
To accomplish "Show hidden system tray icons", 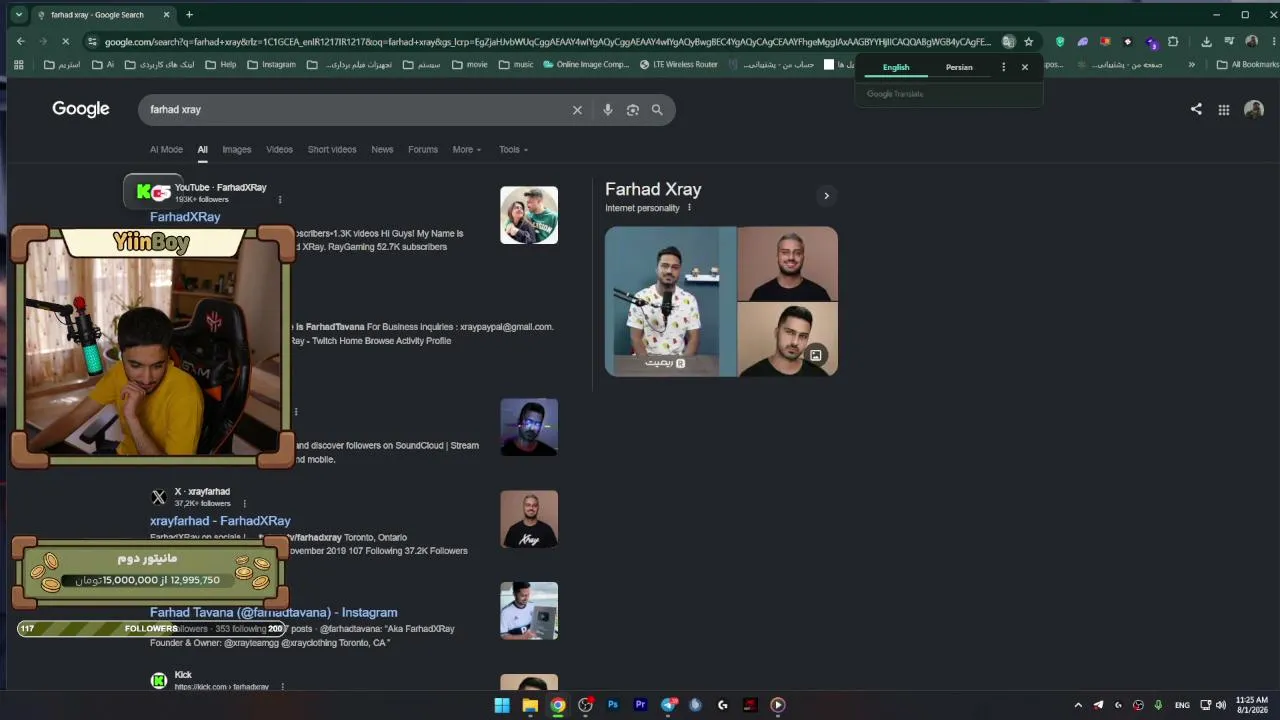I will pyautogui.click(x=1078, y=705).
